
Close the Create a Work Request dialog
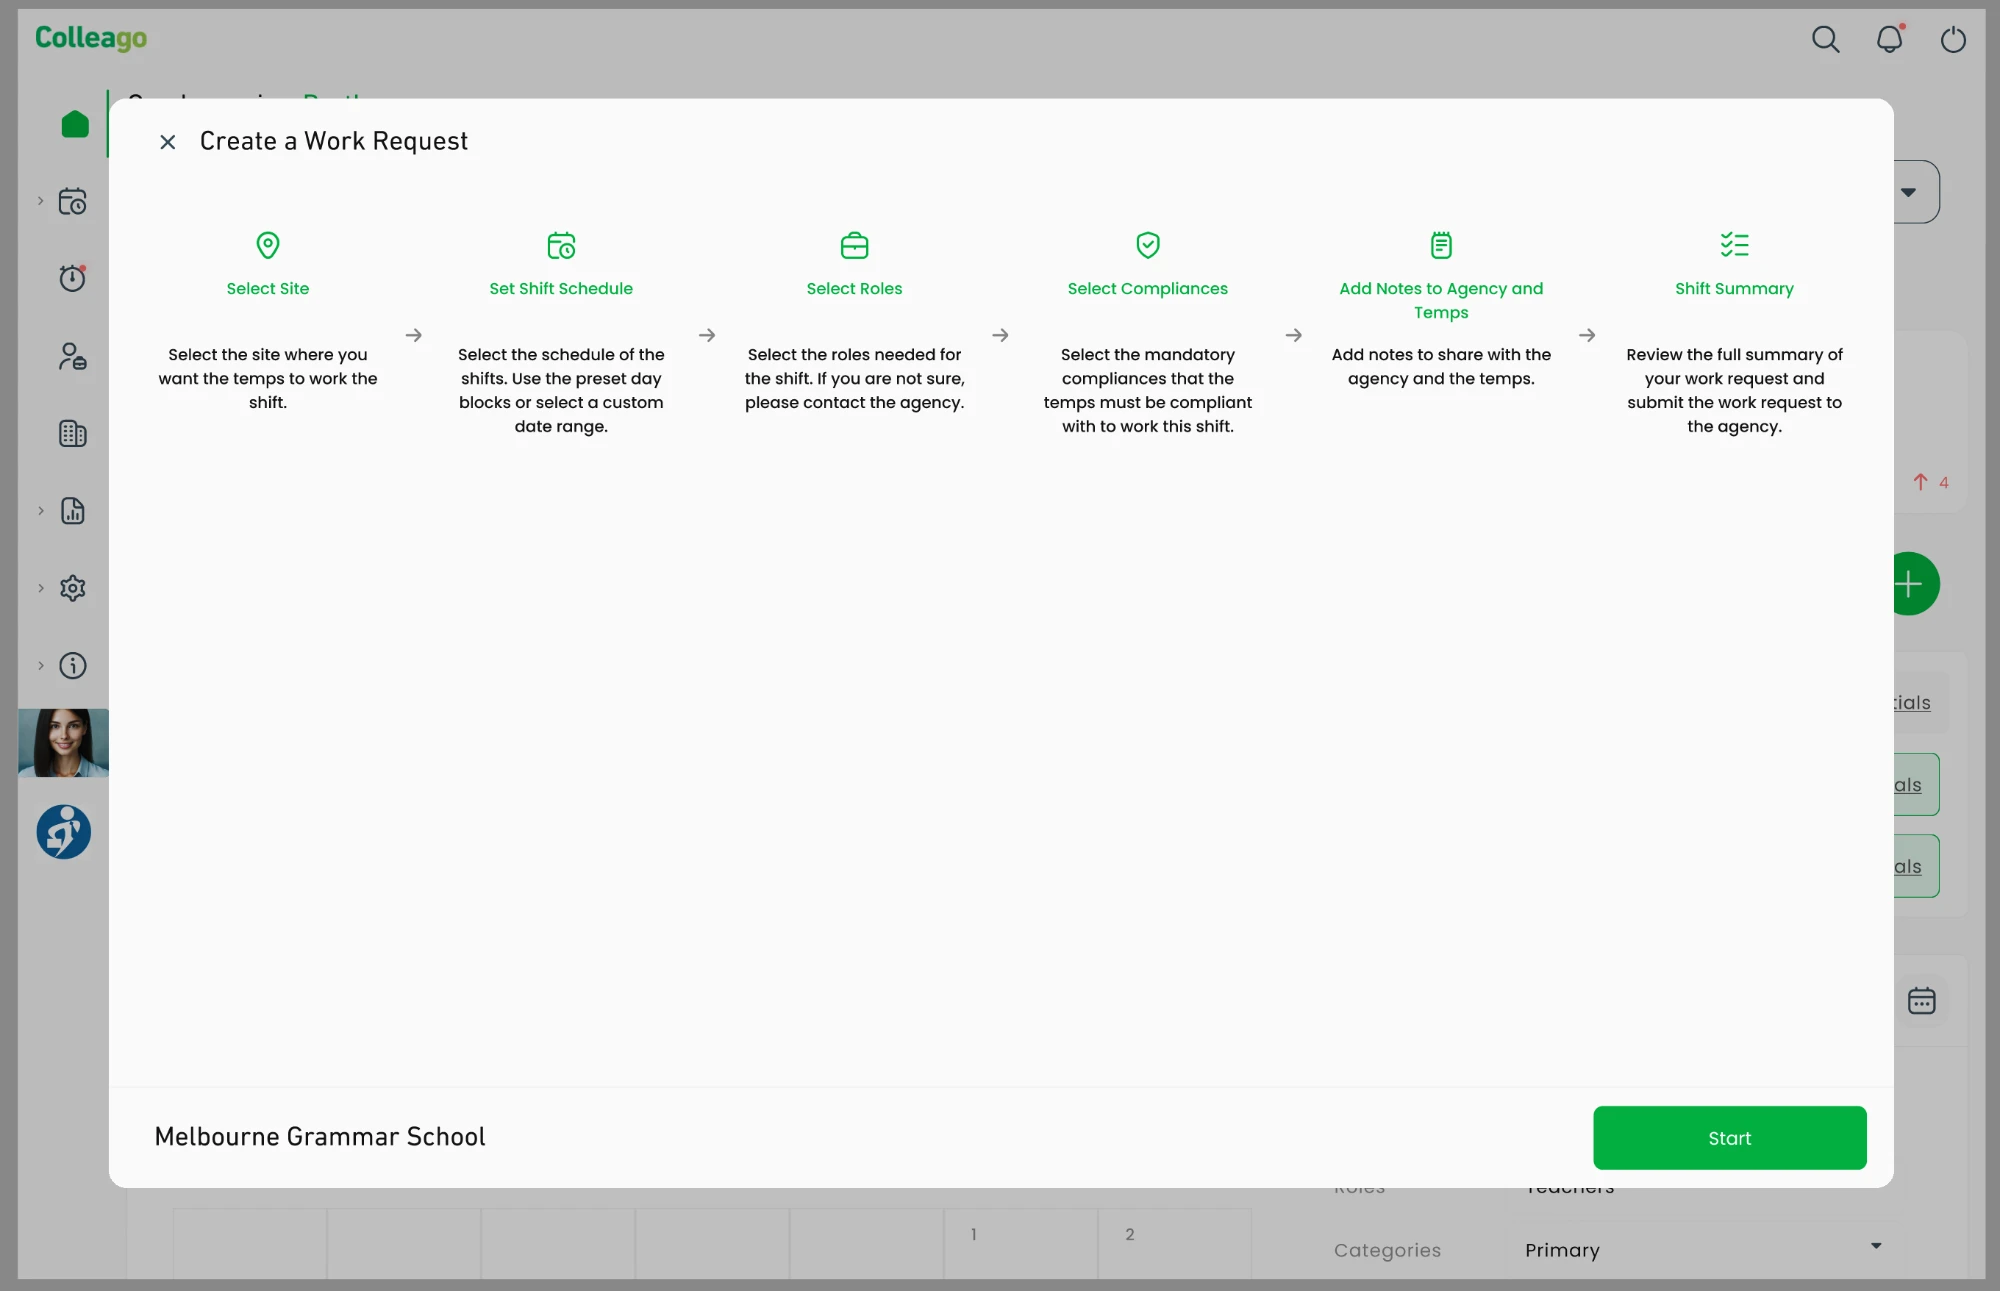168,142
